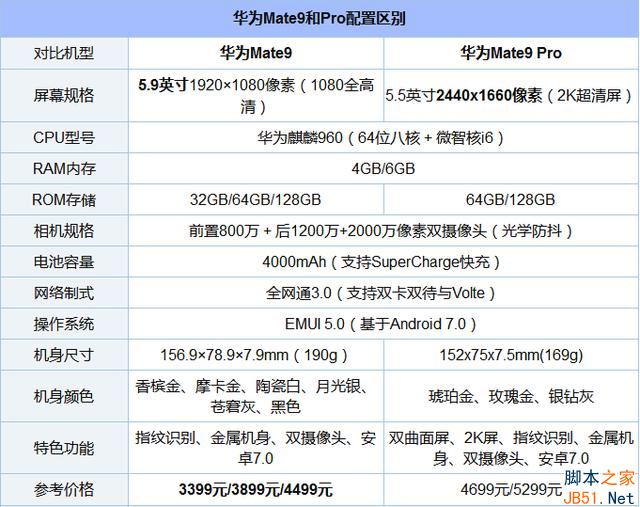Click the Mate9 指纹识别、金属机身 features cell
Image resolution: width=640 pixels, height=507 pixels.
point(256,448)
